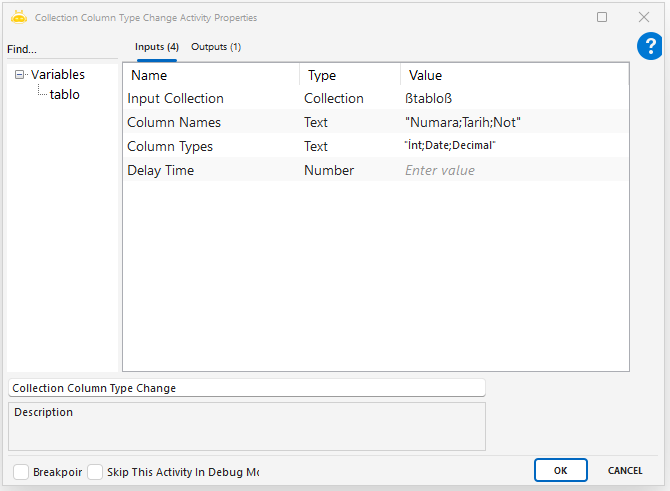Click the Find... search field
Screen dimensions: 670x491
60,49
